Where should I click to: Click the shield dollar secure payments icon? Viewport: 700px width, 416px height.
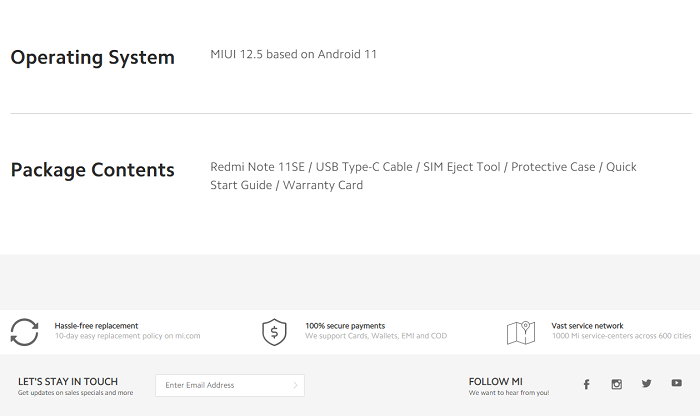[274, 332]
